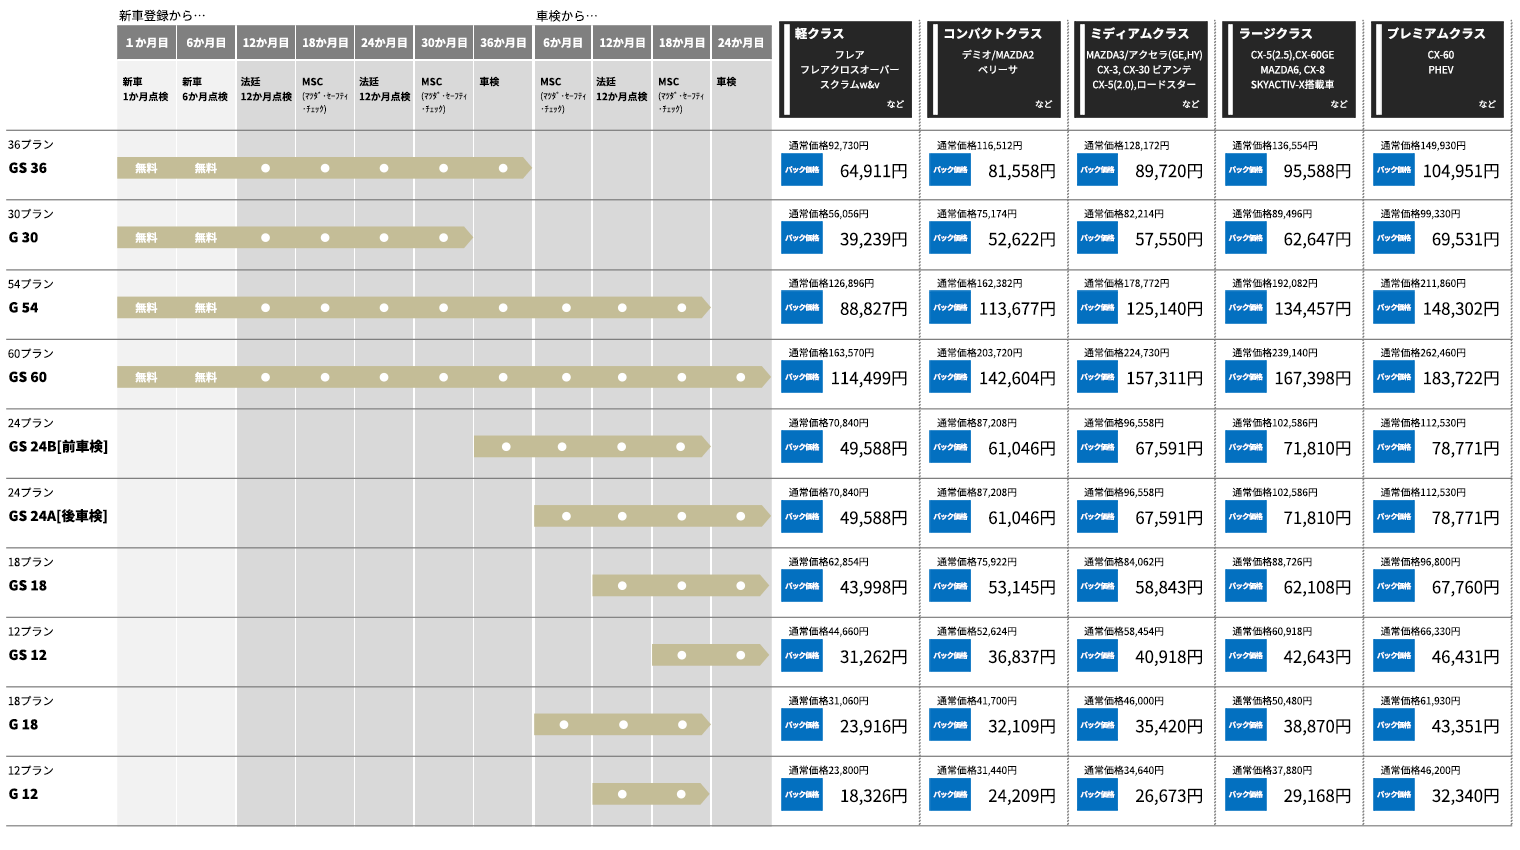The image size is (1520, 850).
Task: Click the パック価格 badge beside 104,951円
Action: click(1394, 170)
